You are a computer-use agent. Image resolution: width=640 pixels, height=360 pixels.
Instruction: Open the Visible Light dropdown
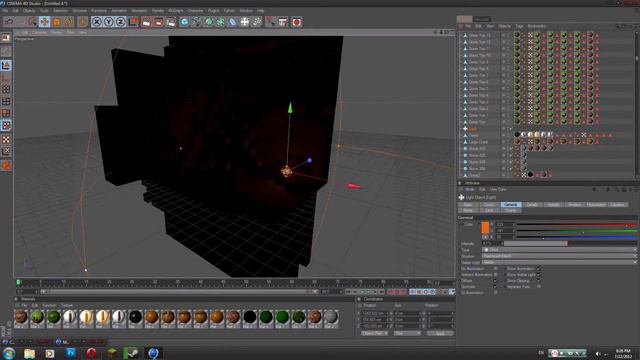[x=559, y=262]
